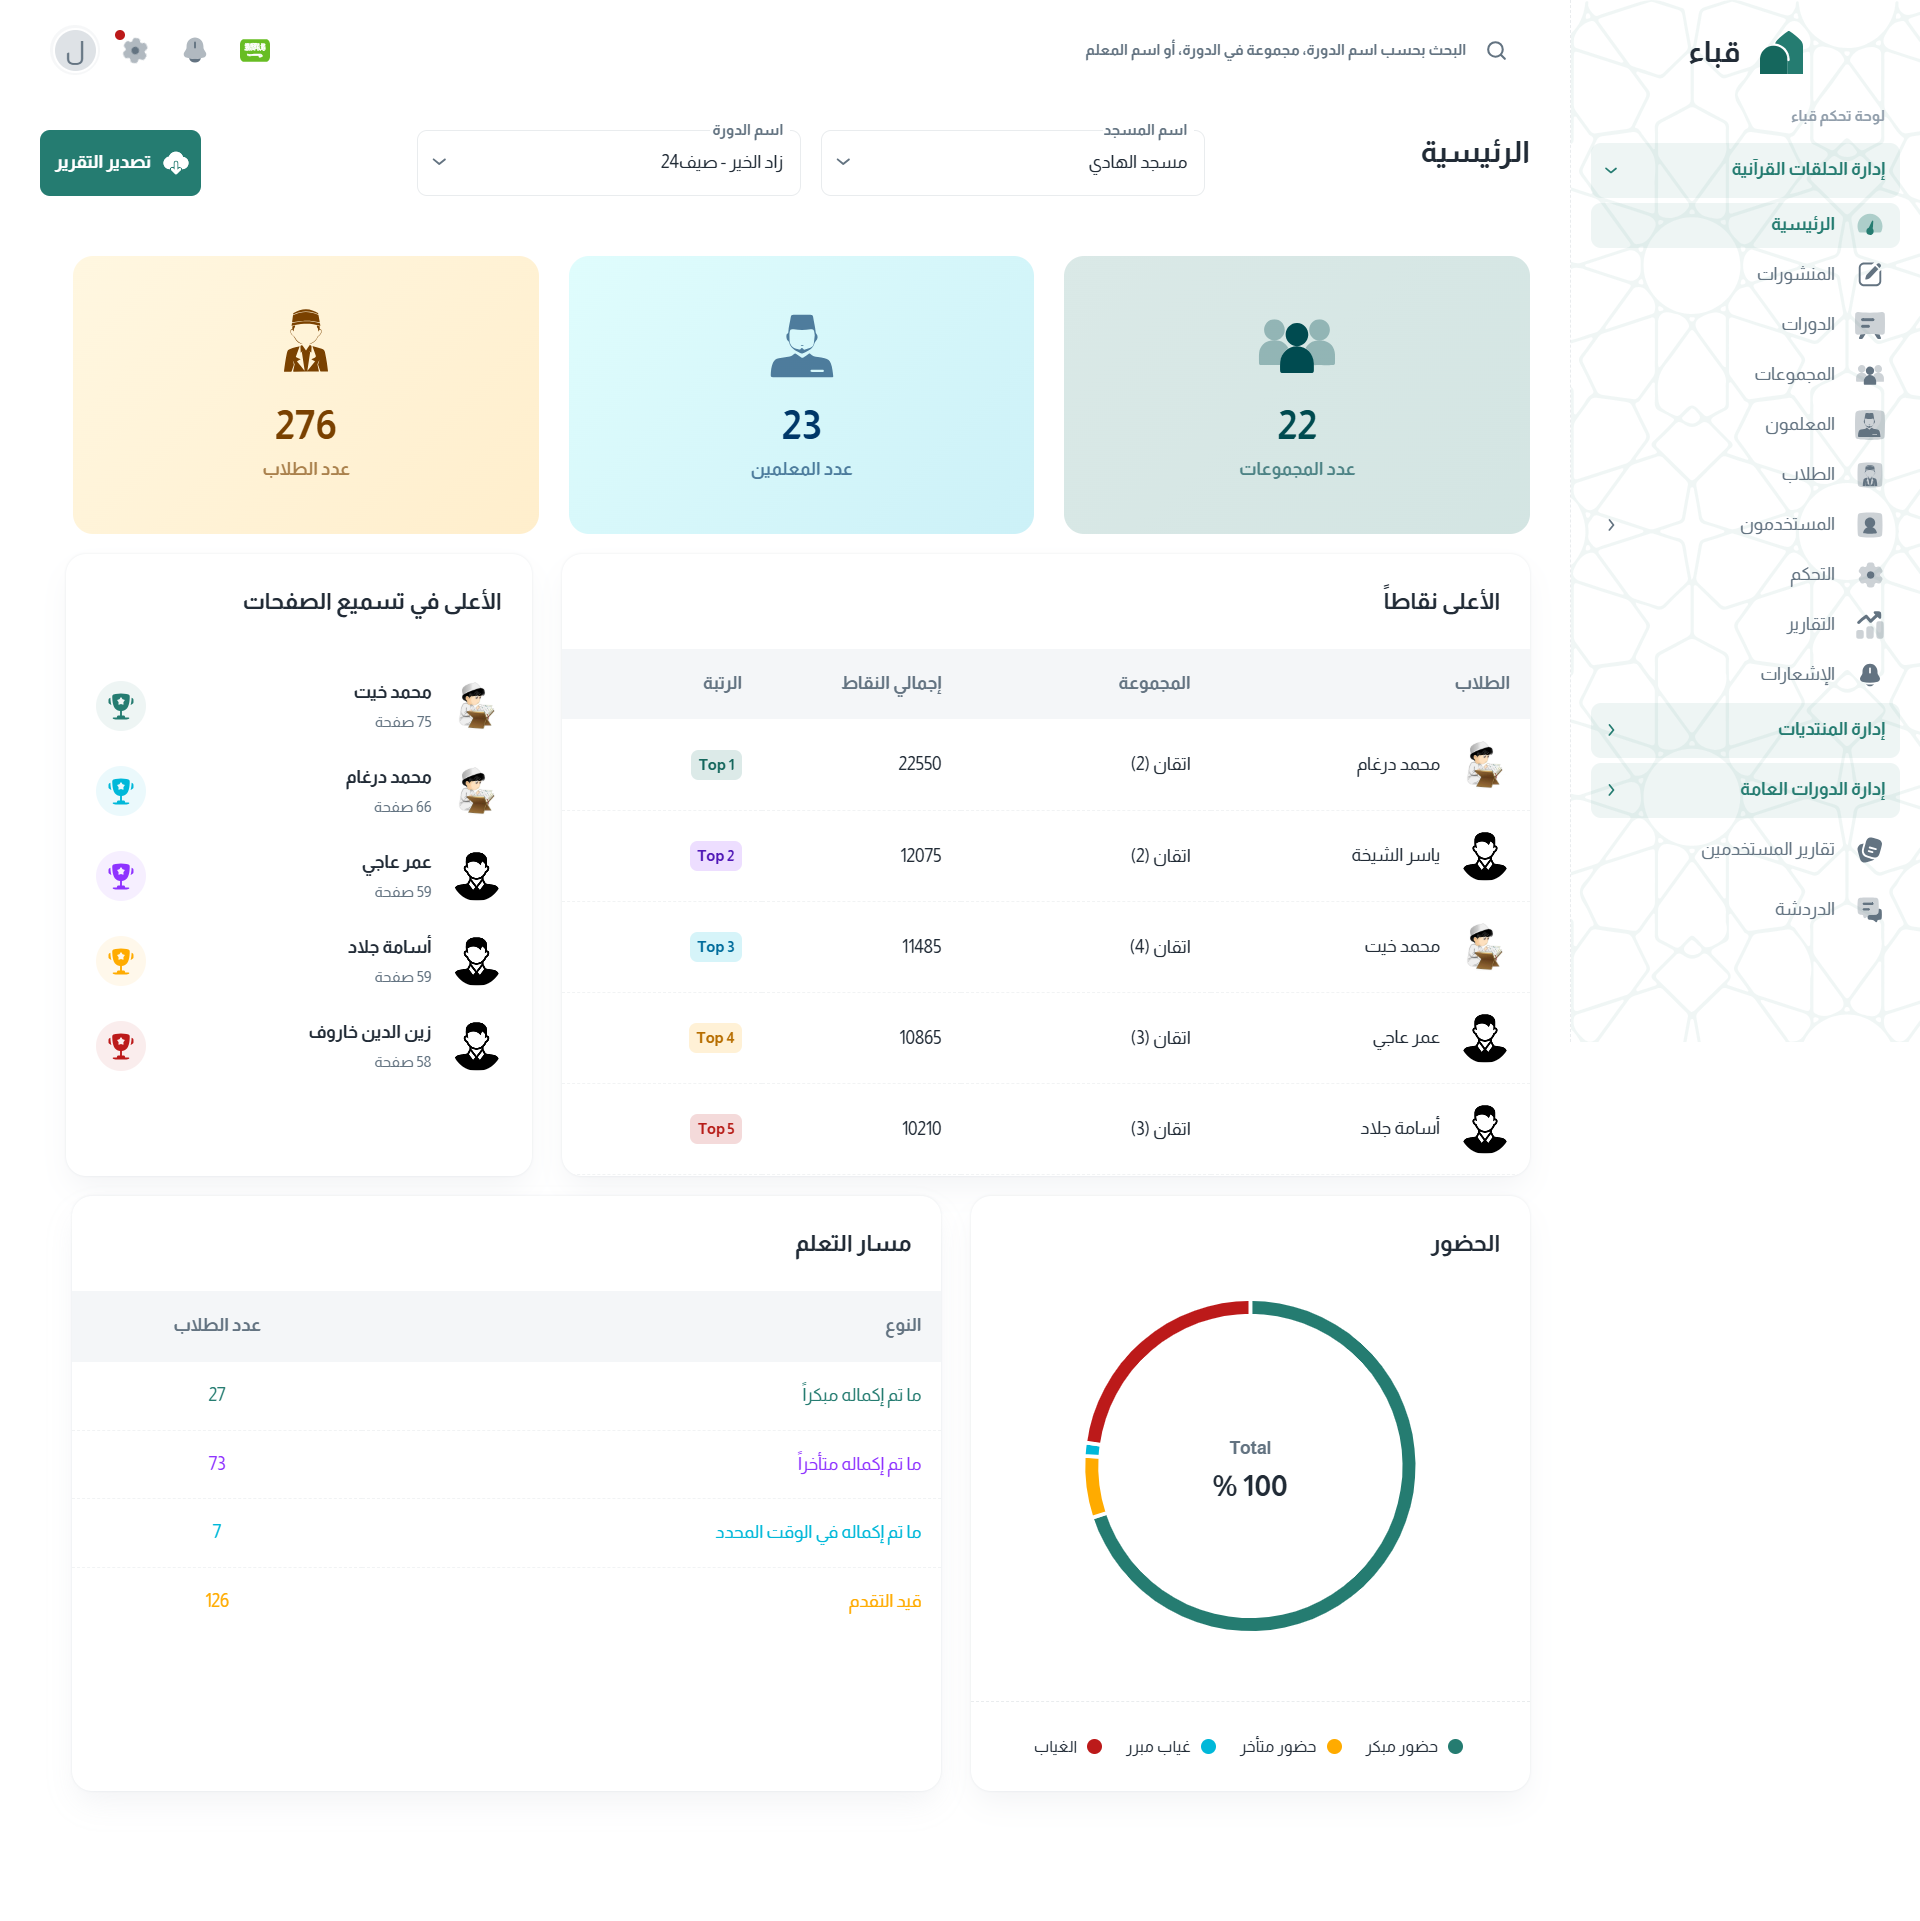Open the اسم الدورة dropdown
This screenshot has width=1920, height=1921.
(x=608, y=162)
